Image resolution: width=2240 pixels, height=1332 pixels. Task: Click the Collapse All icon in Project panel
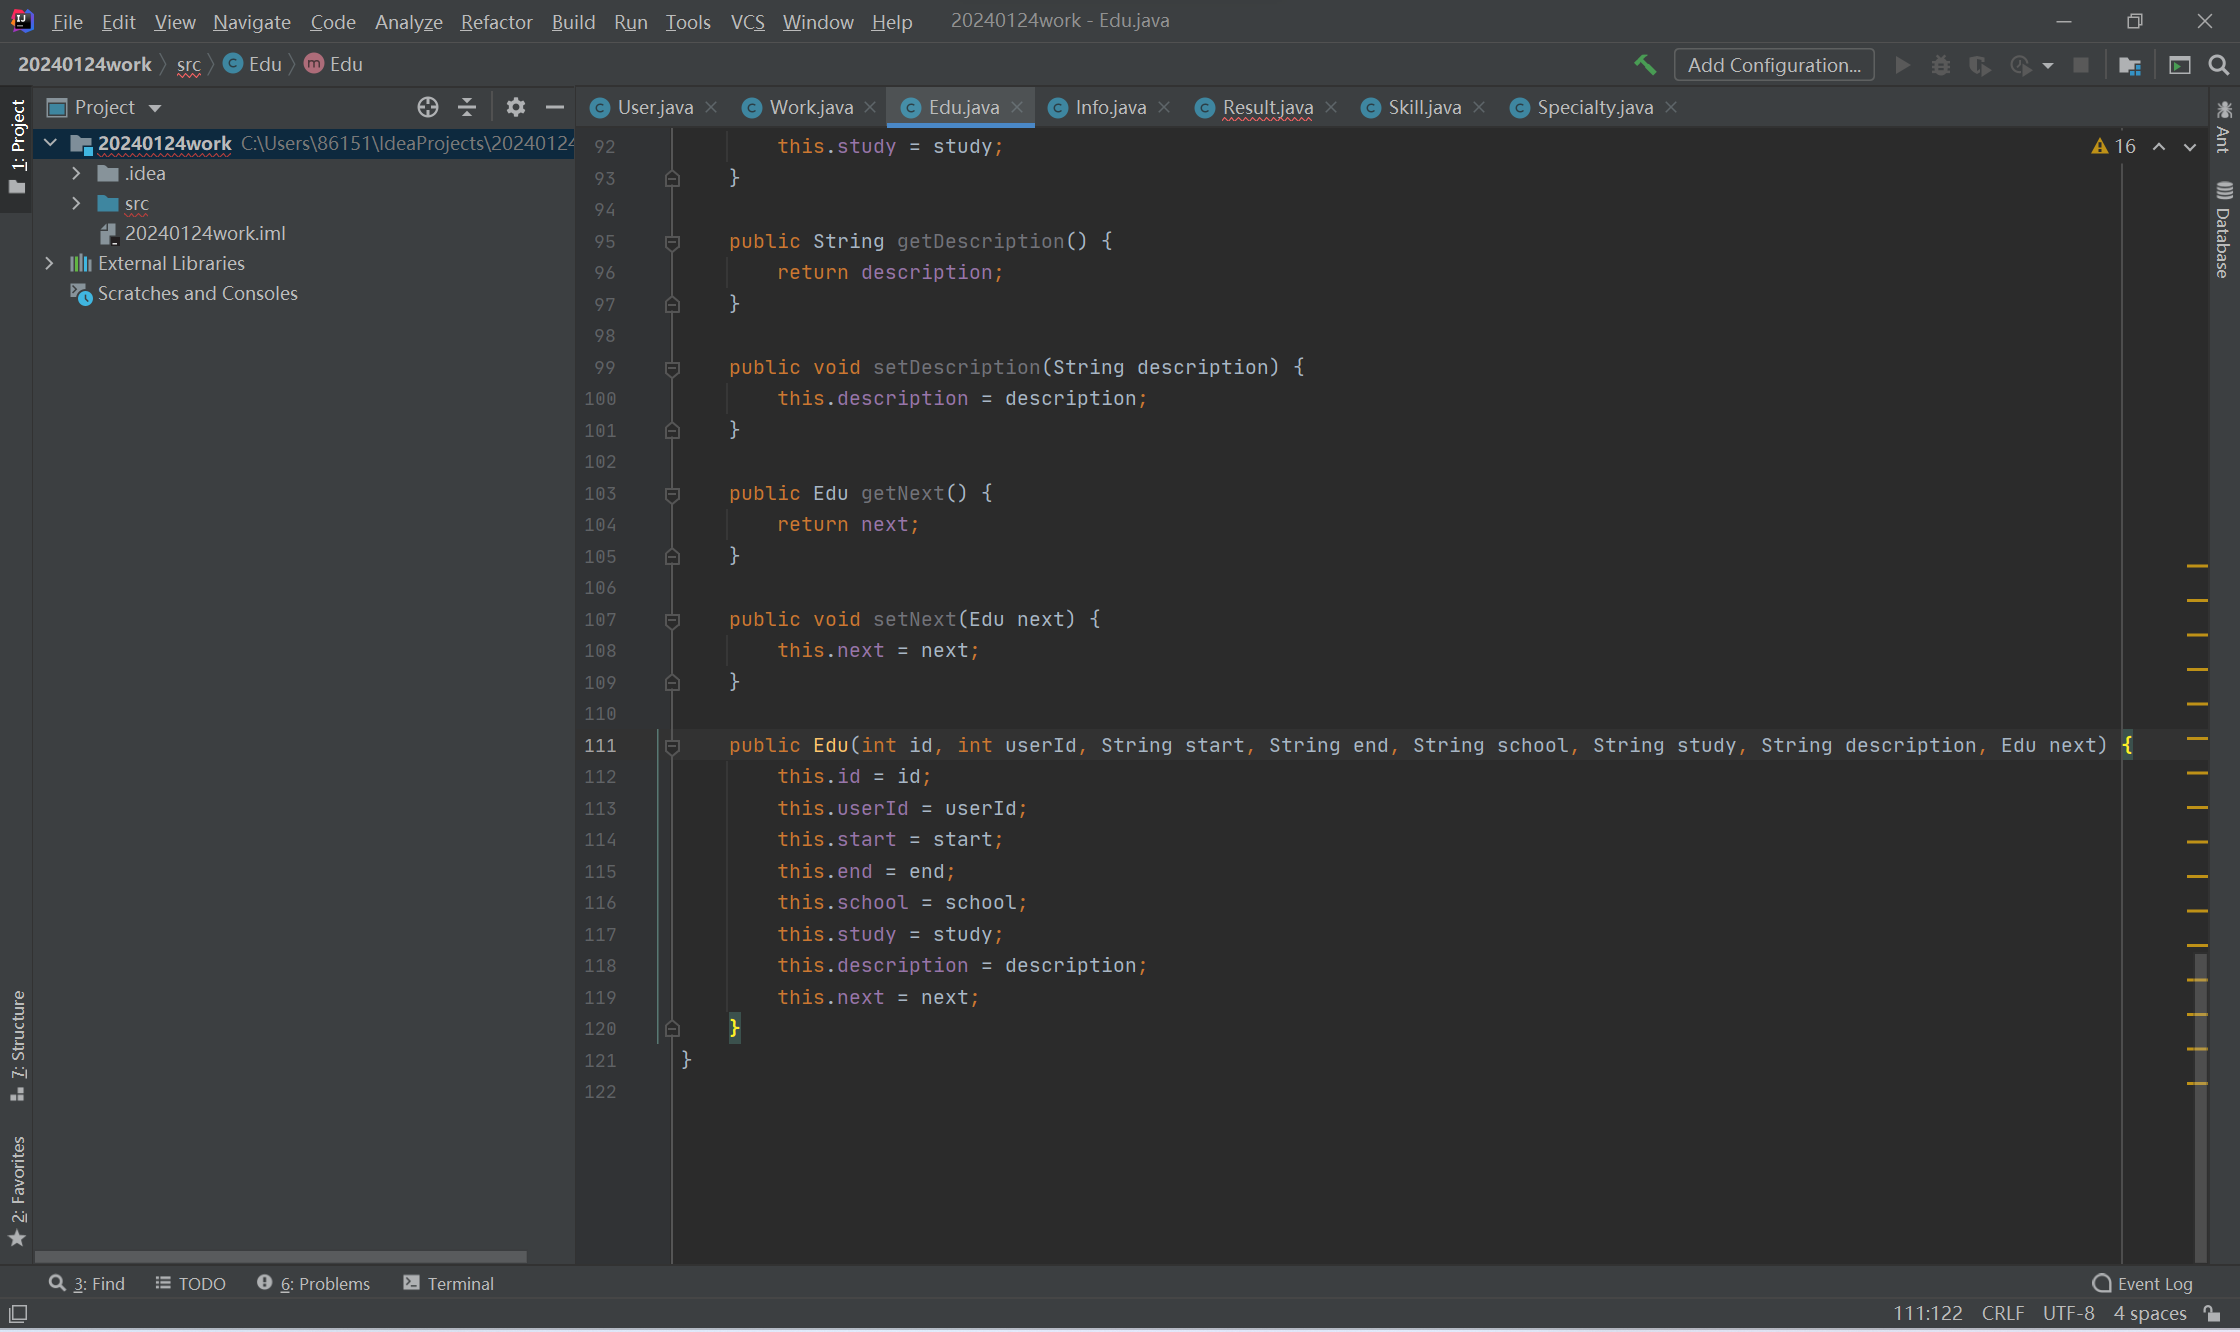(x=467, y=107)
